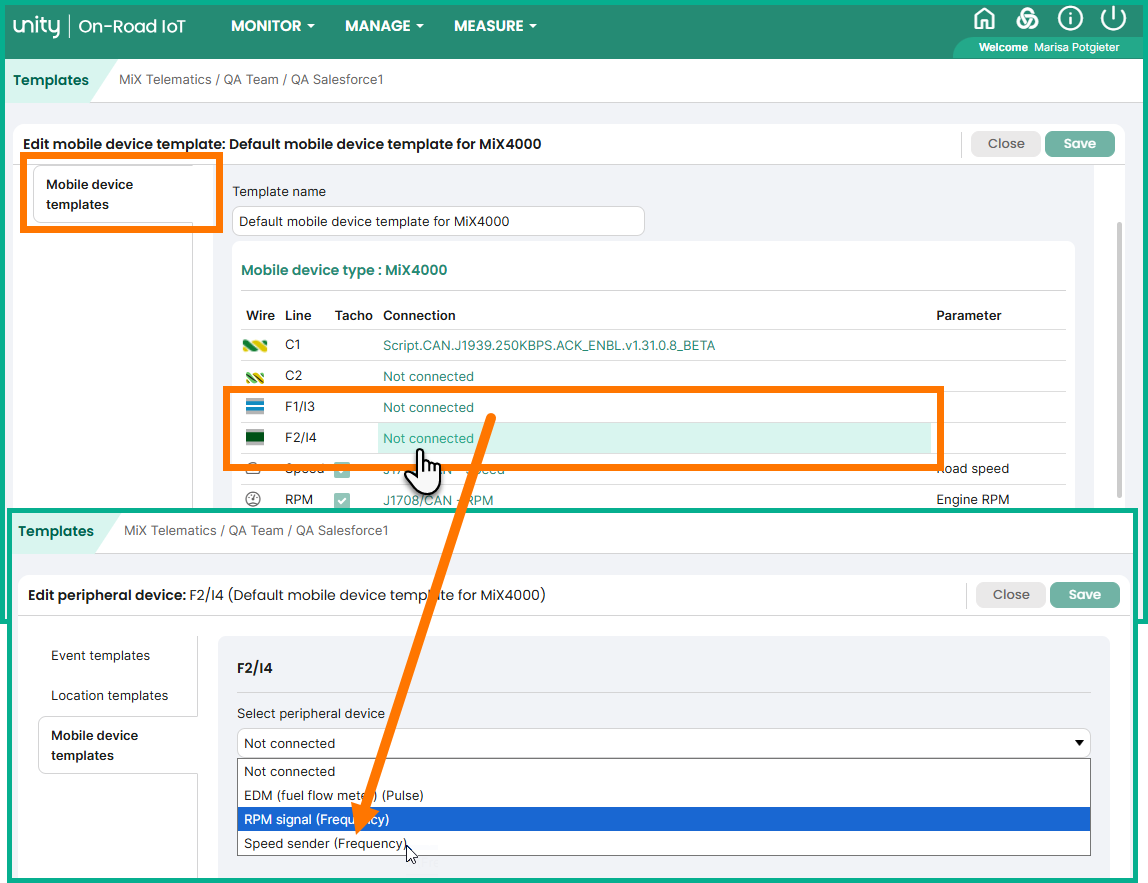Open the apps switcher knot icon
Image resolution: width=1148 pixels, height=883 pixels.
[x=1027, y=18]
